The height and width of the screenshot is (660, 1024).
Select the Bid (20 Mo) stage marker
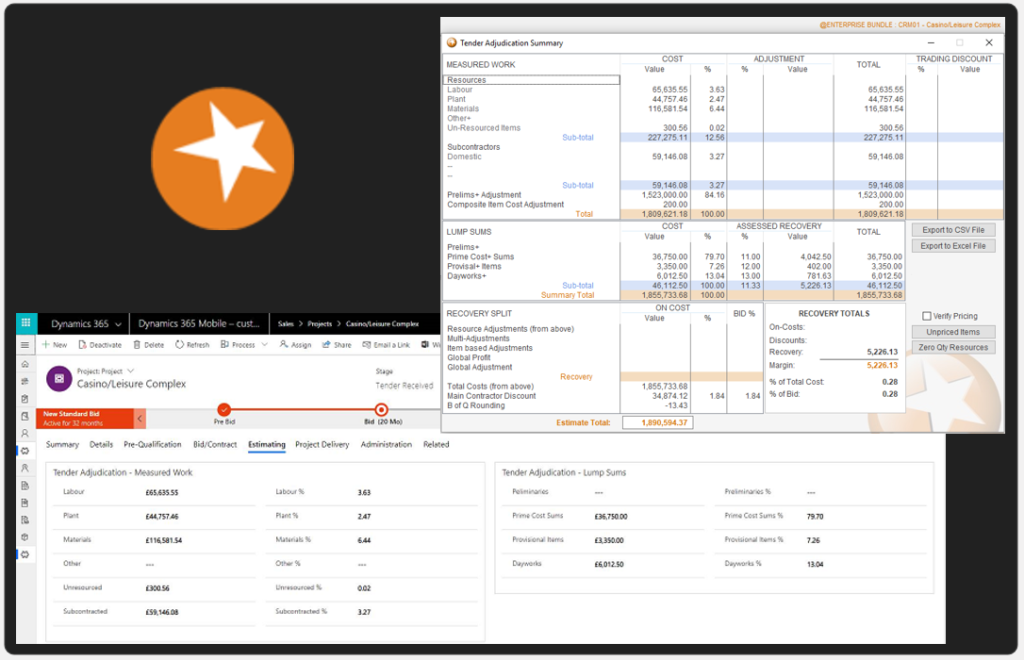tap(381, 410)
